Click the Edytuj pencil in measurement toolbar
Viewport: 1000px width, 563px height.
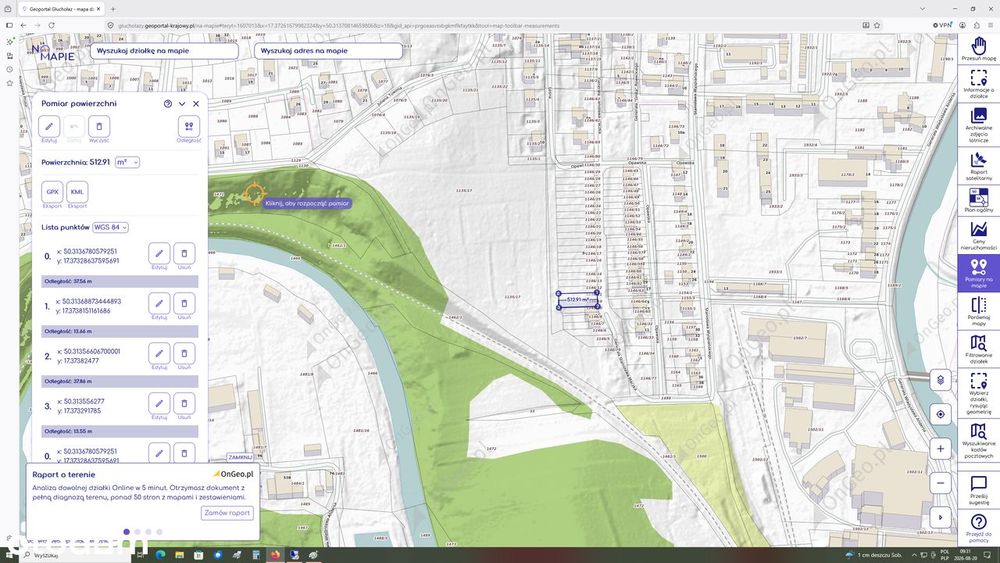pyautogui.click(x=49, y=126)
